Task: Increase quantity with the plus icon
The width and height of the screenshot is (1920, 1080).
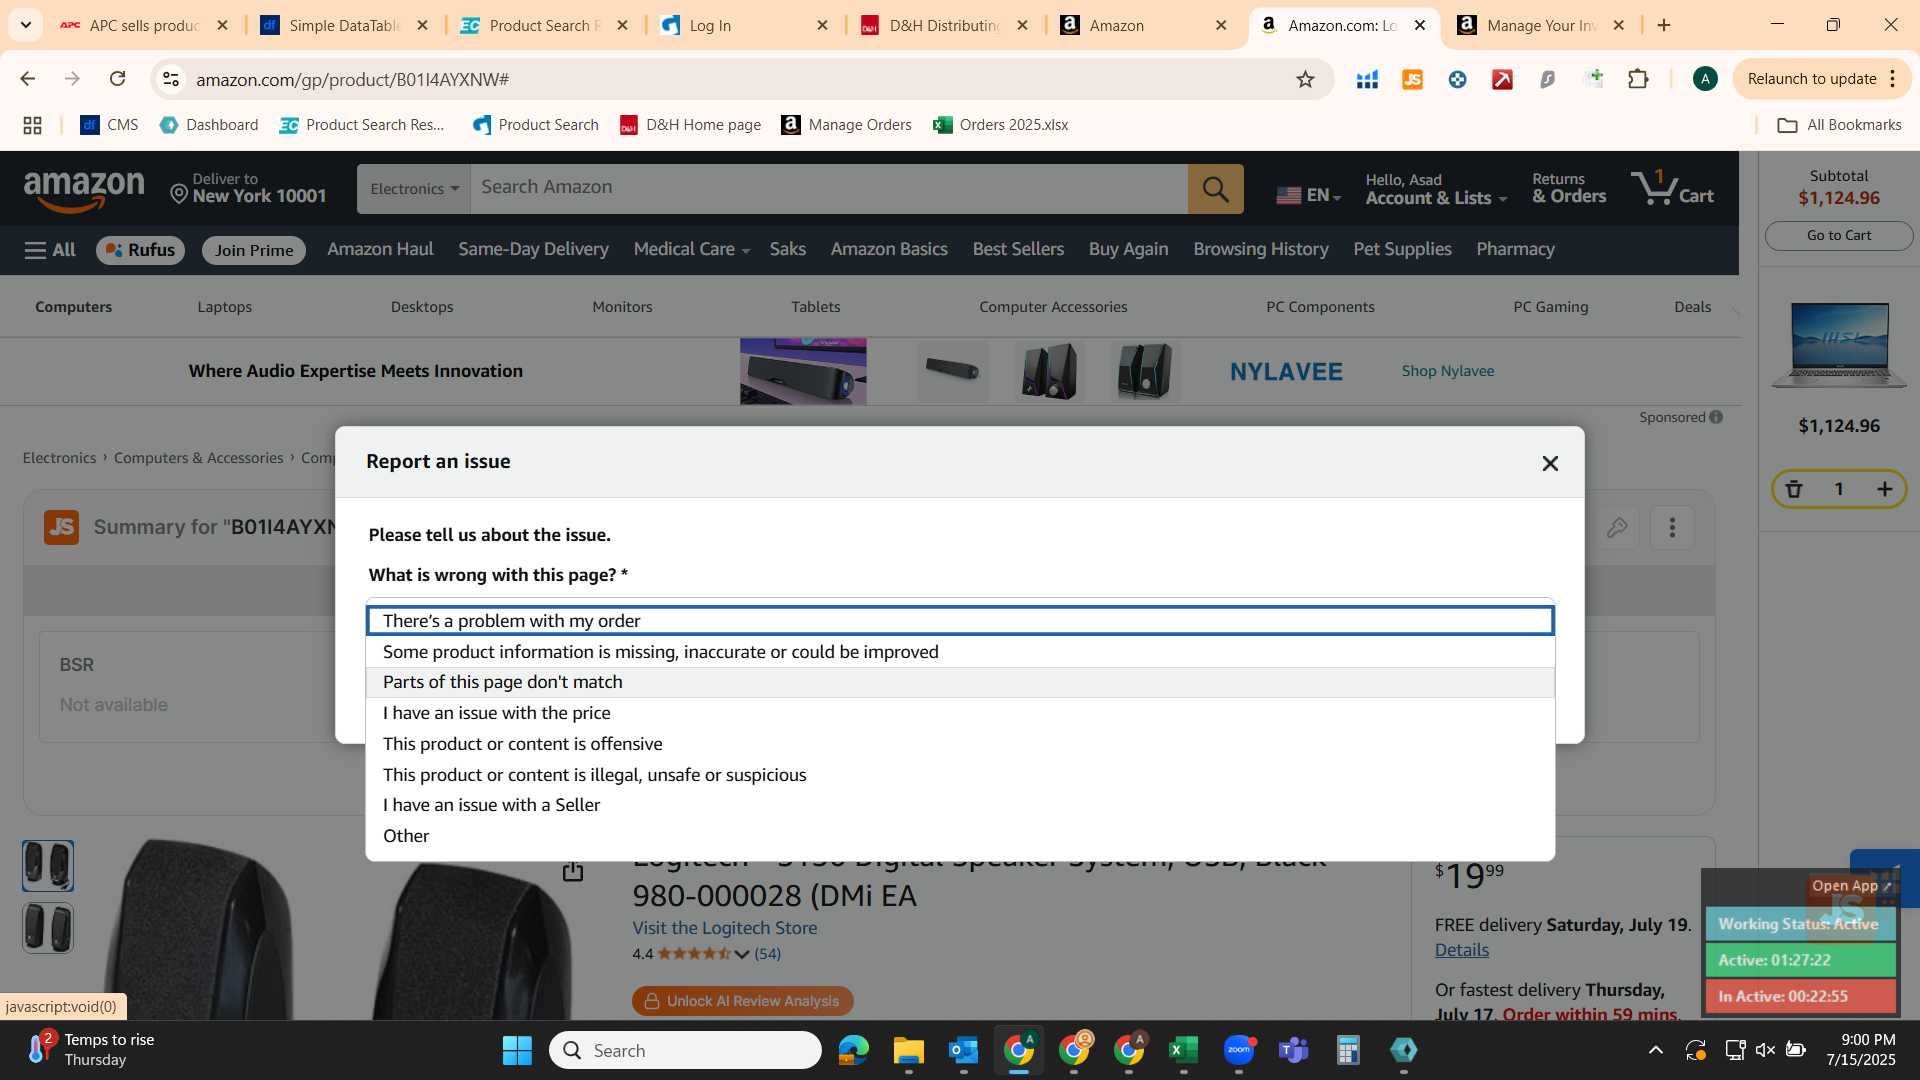Action: 1884,489
